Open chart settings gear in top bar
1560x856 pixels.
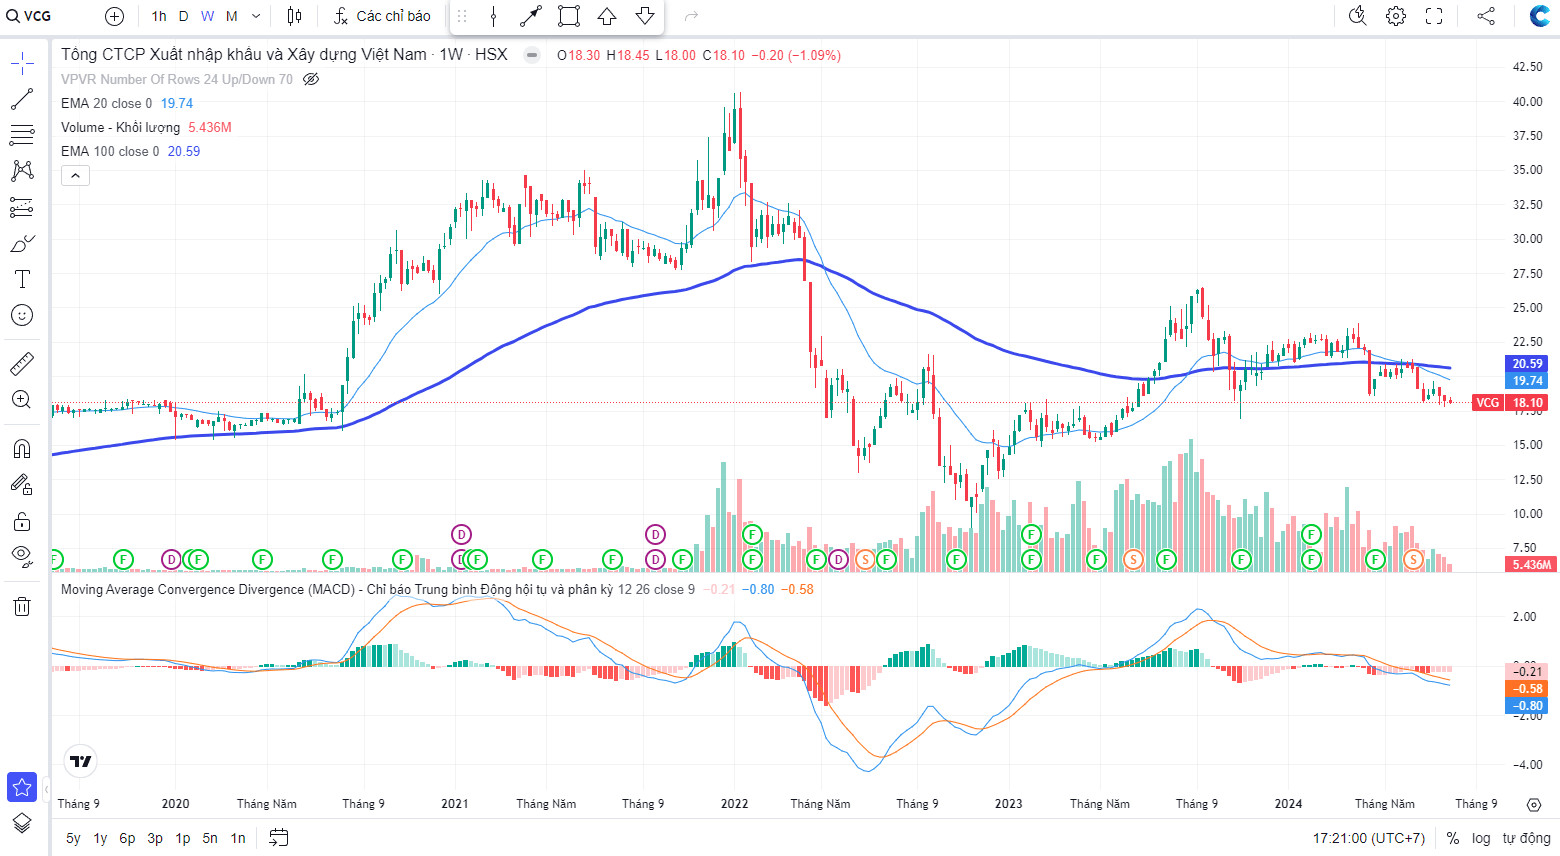coord(1396,16)
